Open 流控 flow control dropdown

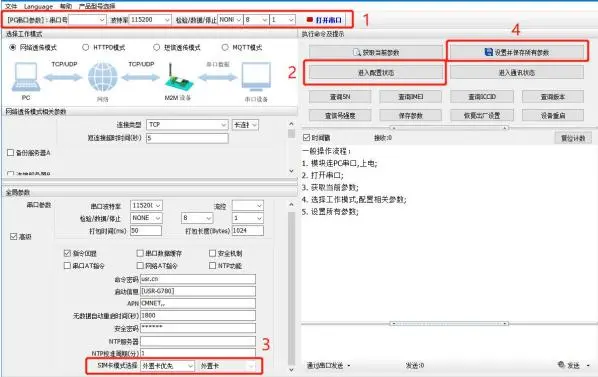(248, 206)
